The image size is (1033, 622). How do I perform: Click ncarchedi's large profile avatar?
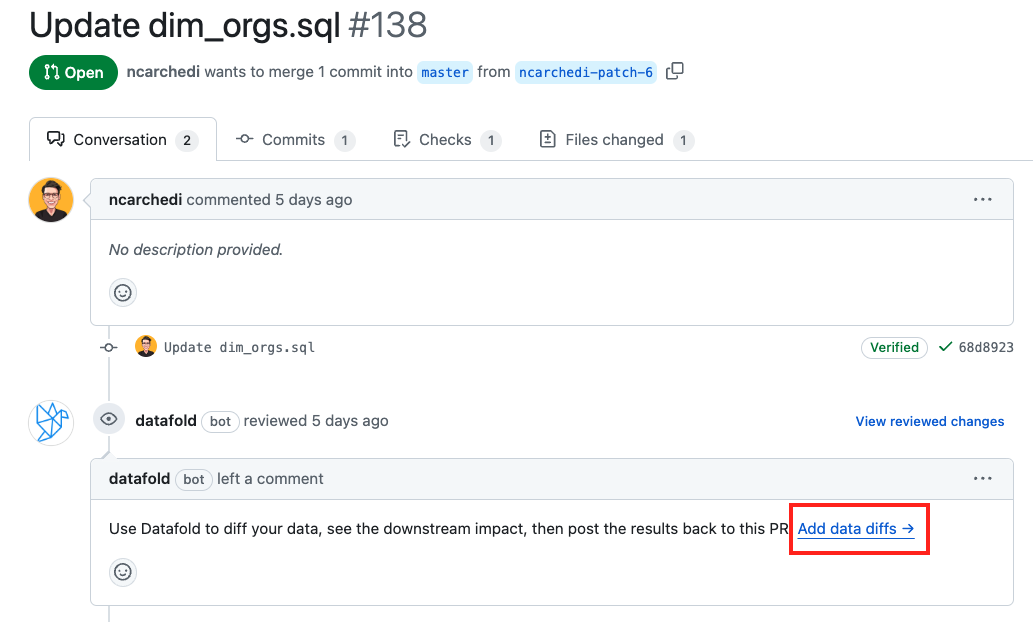coord(51,200)
